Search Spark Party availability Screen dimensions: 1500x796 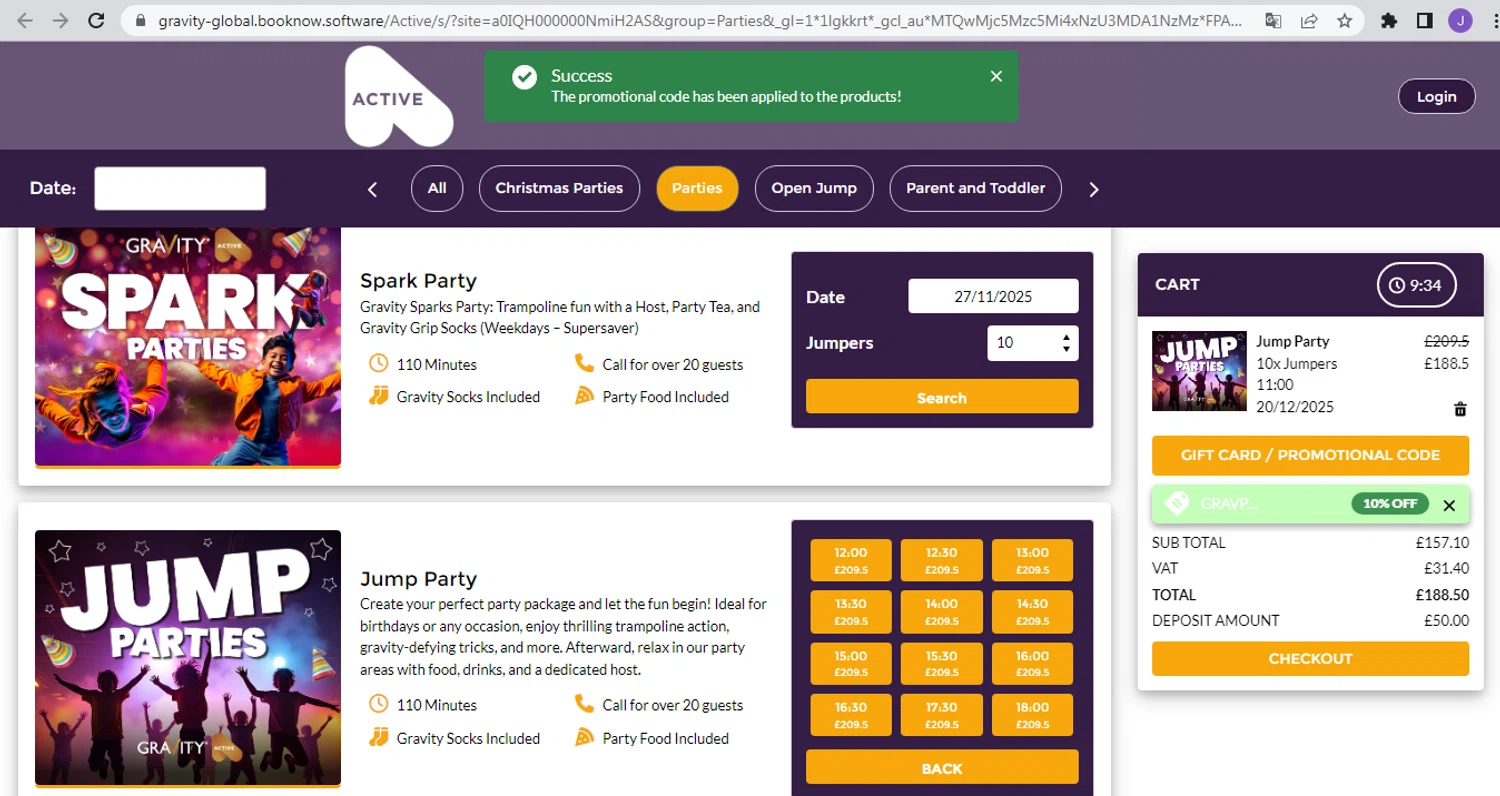(942, 397)
